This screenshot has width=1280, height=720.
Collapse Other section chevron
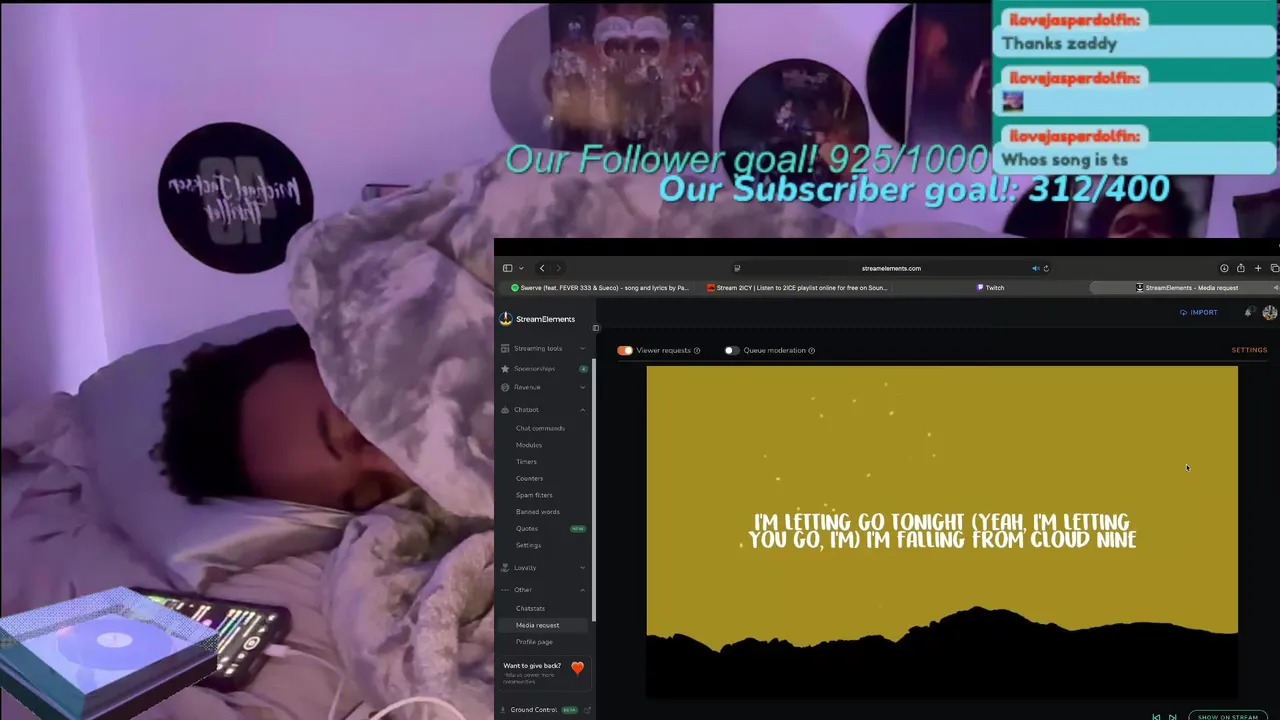[x=583, y=590]
